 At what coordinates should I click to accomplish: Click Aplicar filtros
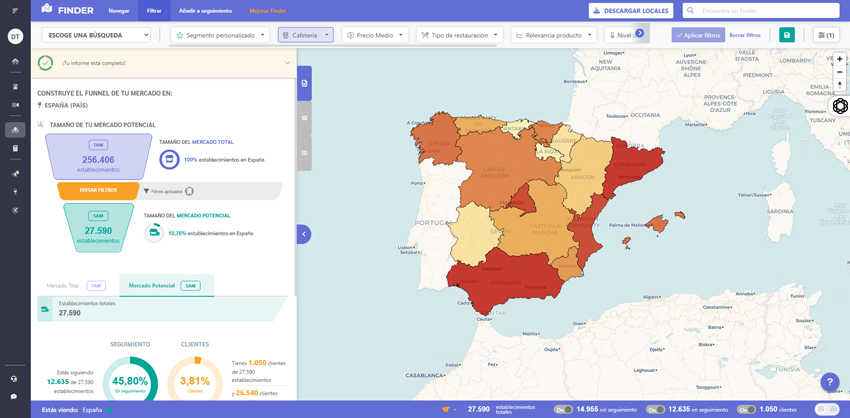[x=698, y=35]
